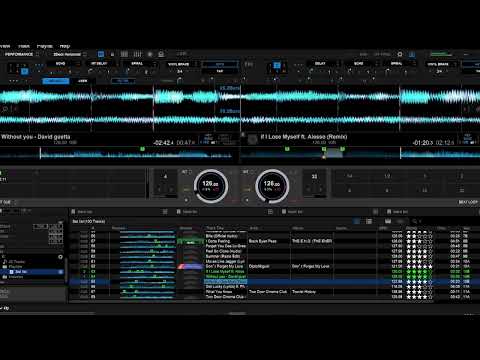Select deck 1 in left FX assign
This screenshot has width=480, height=360.
point(24,71)
